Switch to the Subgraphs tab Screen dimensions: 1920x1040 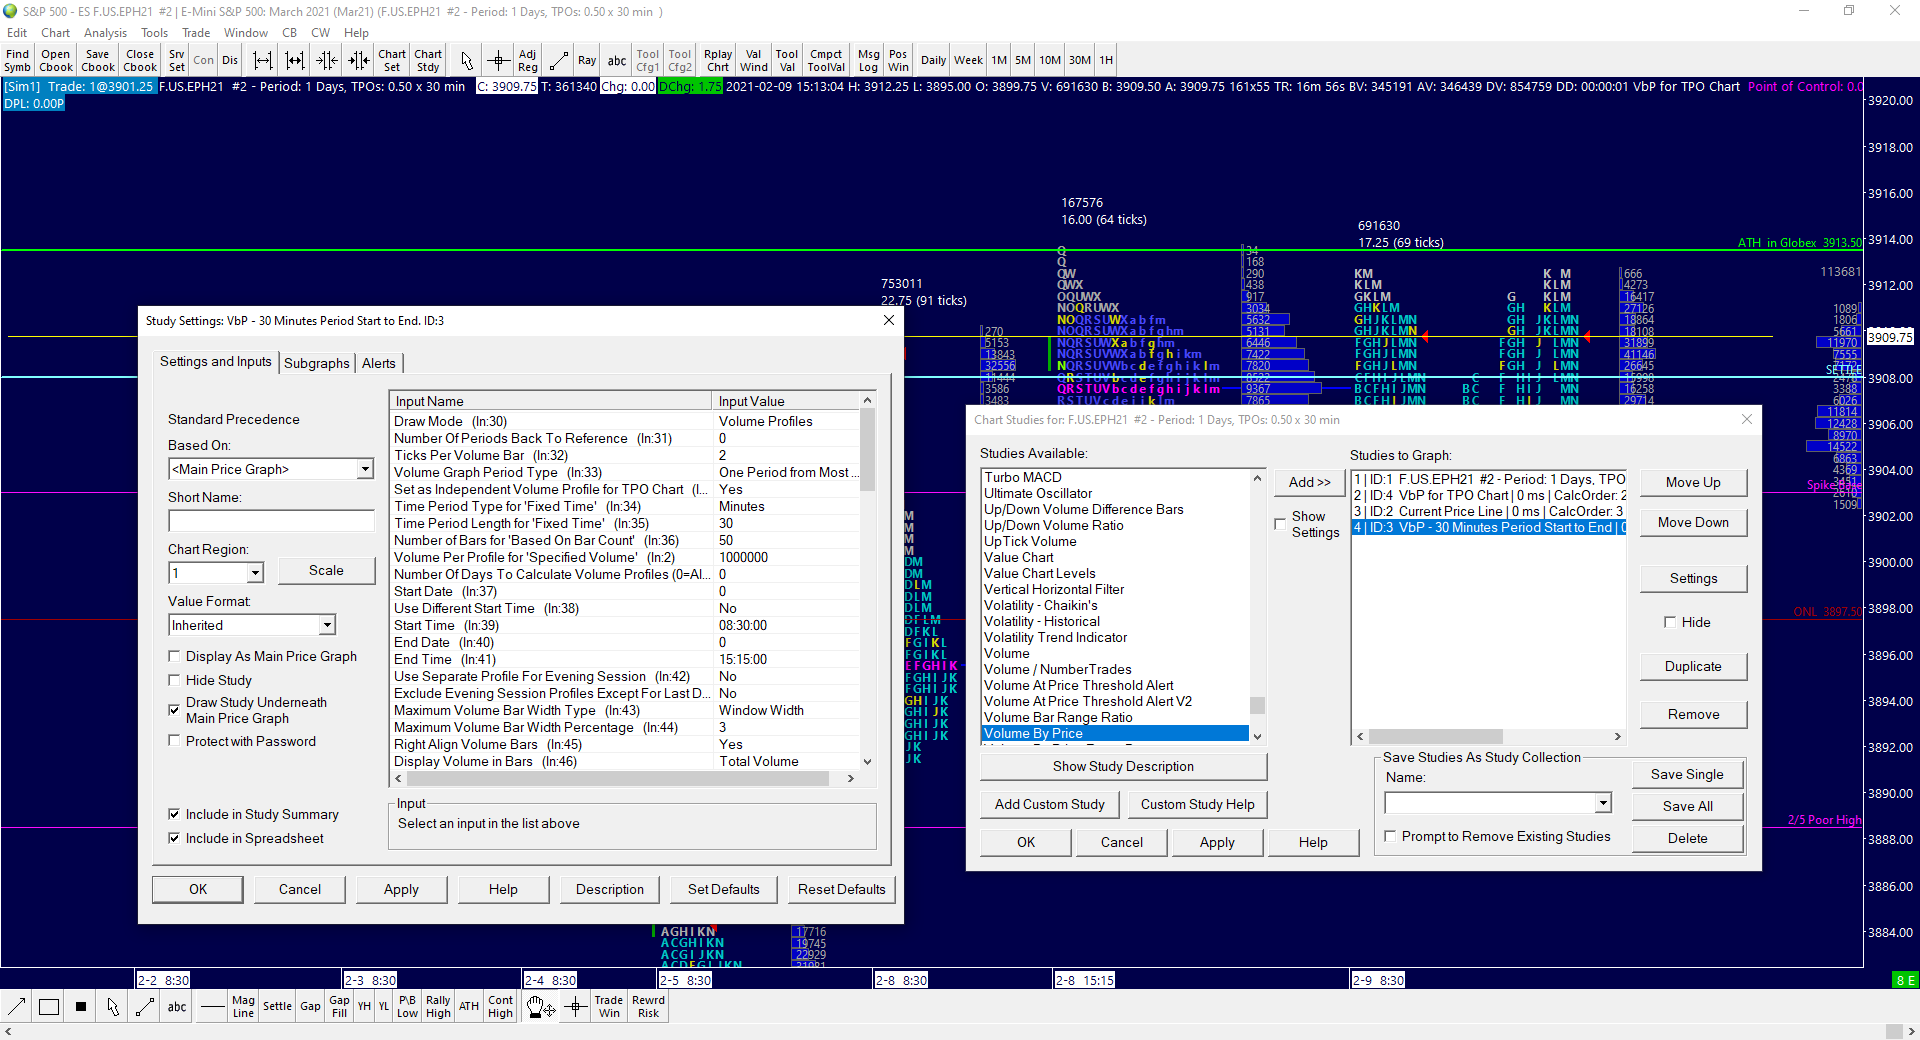point(316,363)
